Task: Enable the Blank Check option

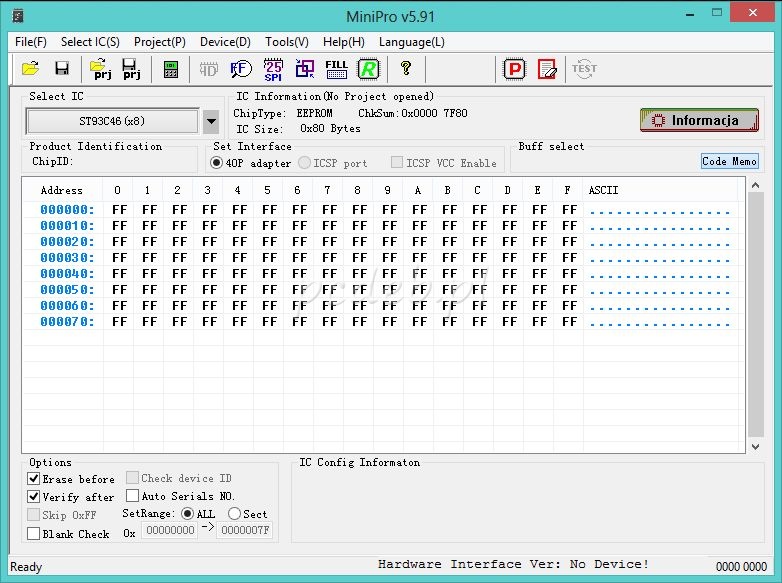Action: [x=33, y=534]
